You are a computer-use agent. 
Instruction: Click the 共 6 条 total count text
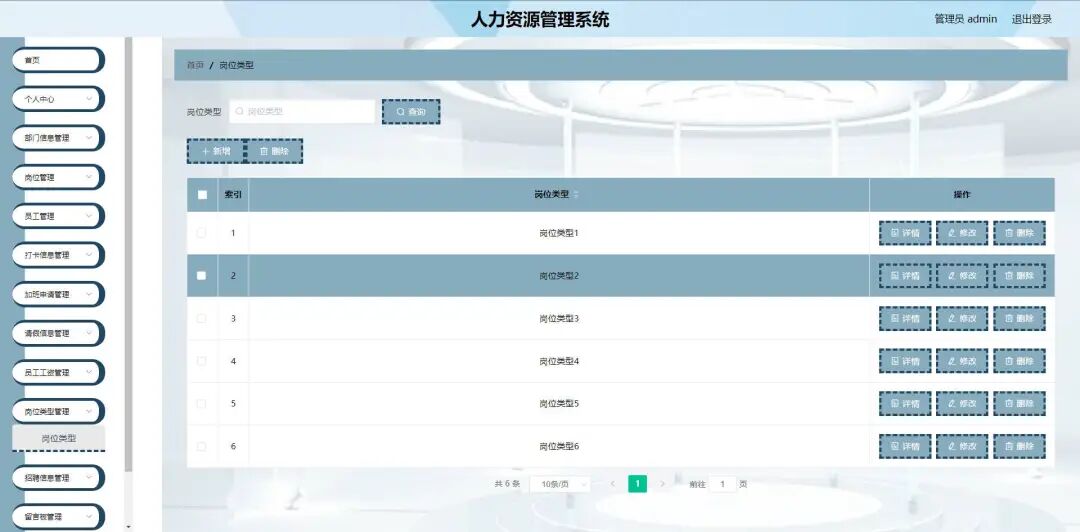tap(507, 484)
